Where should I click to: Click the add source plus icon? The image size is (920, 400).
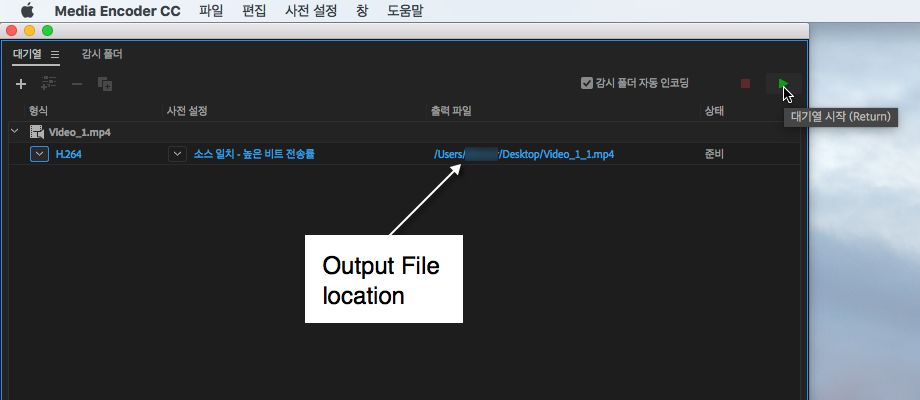(21, 84)
